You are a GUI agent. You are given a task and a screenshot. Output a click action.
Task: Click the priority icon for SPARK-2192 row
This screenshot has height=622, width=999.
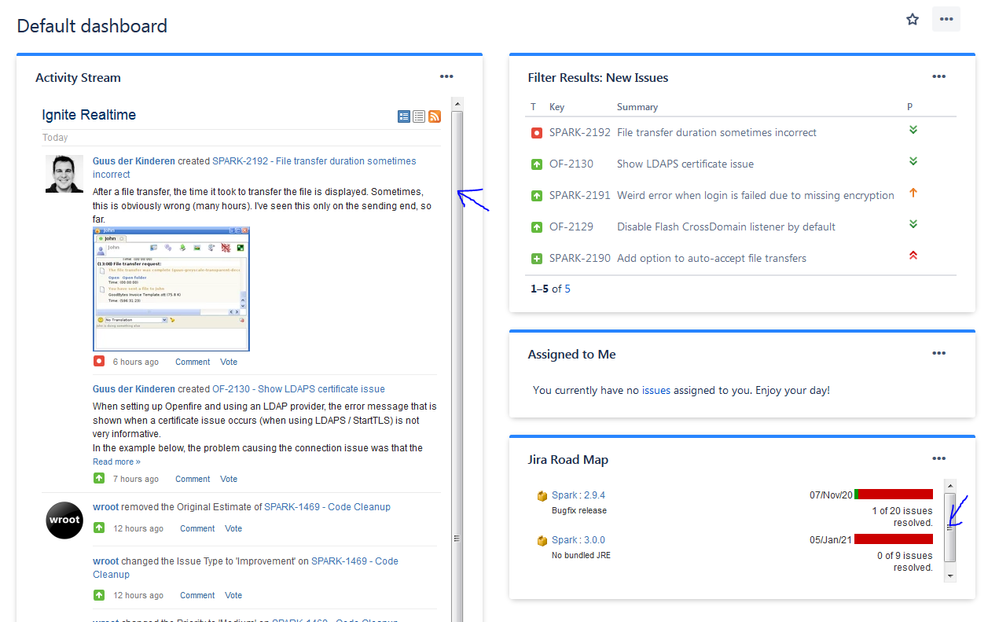tap(913, 130)
